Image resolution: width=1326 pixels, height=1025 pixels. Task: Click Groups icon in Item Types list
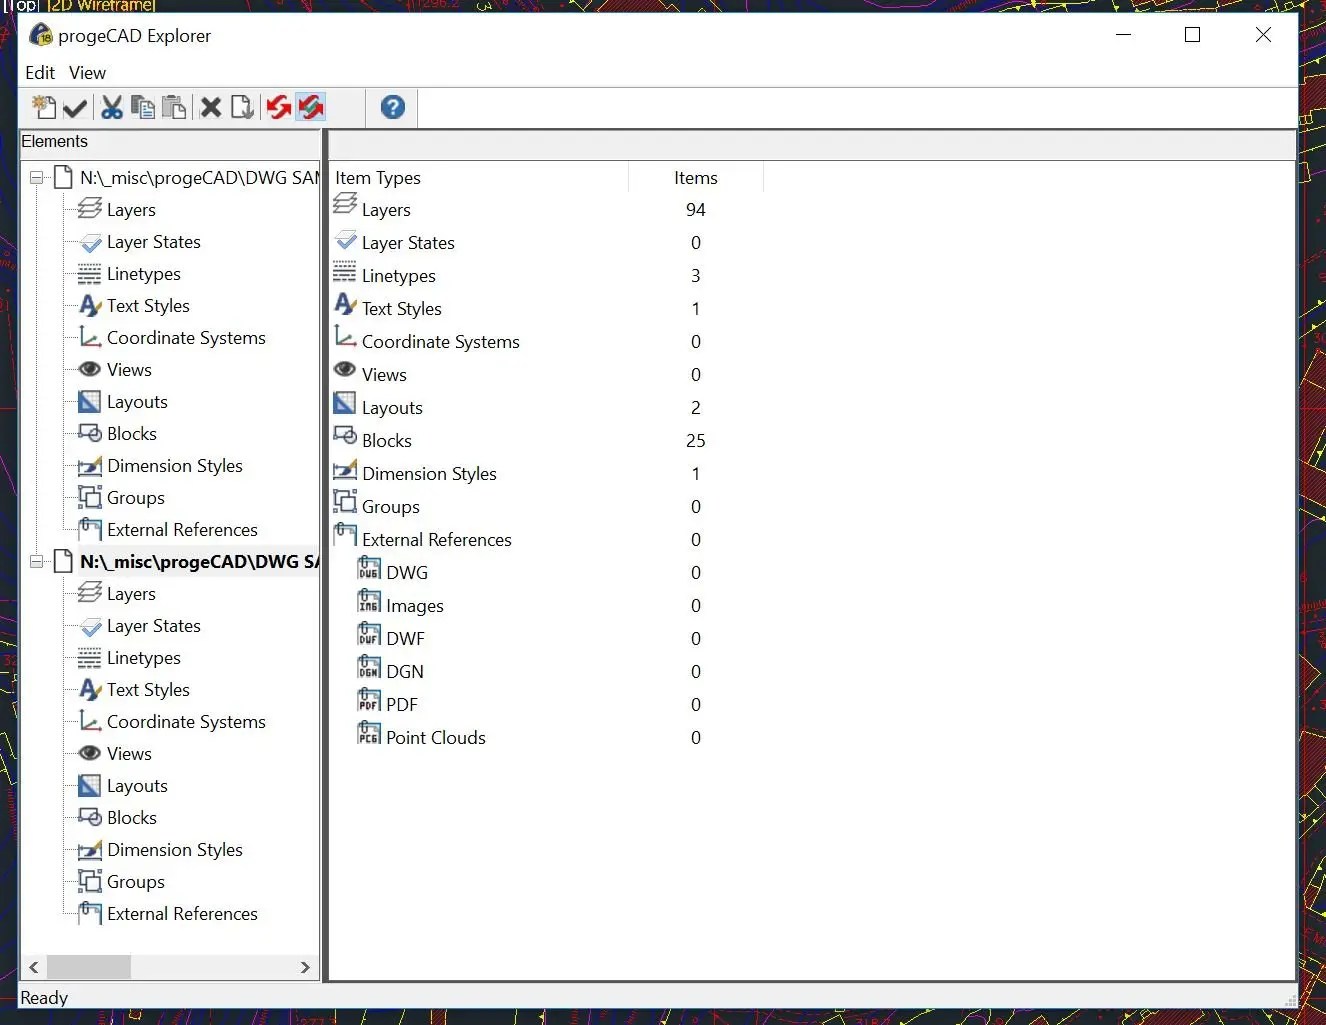tap(345, 500)
